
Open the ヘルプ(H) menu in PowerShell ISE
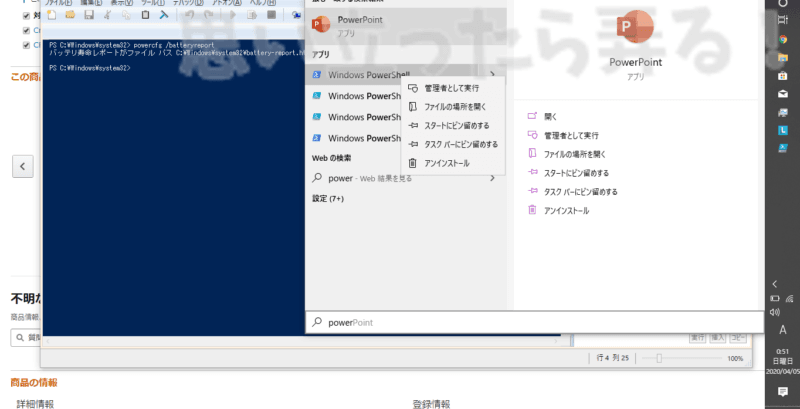pyautogui.click(x=262, y=3)
